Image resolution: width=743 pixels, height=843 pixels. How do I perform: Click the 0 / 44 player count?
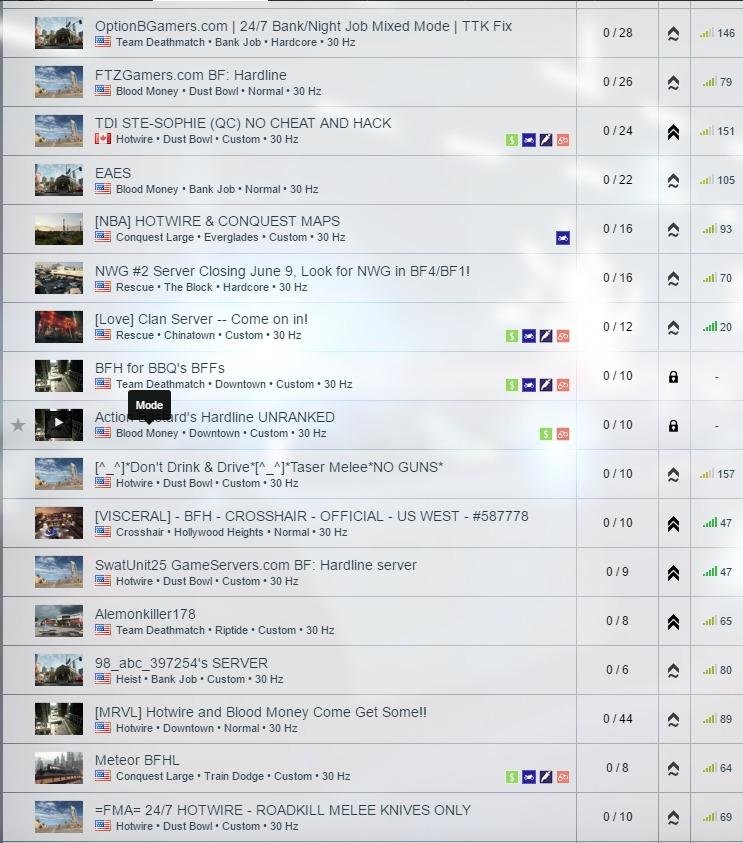pyautogui.click(x=617, y=719)
